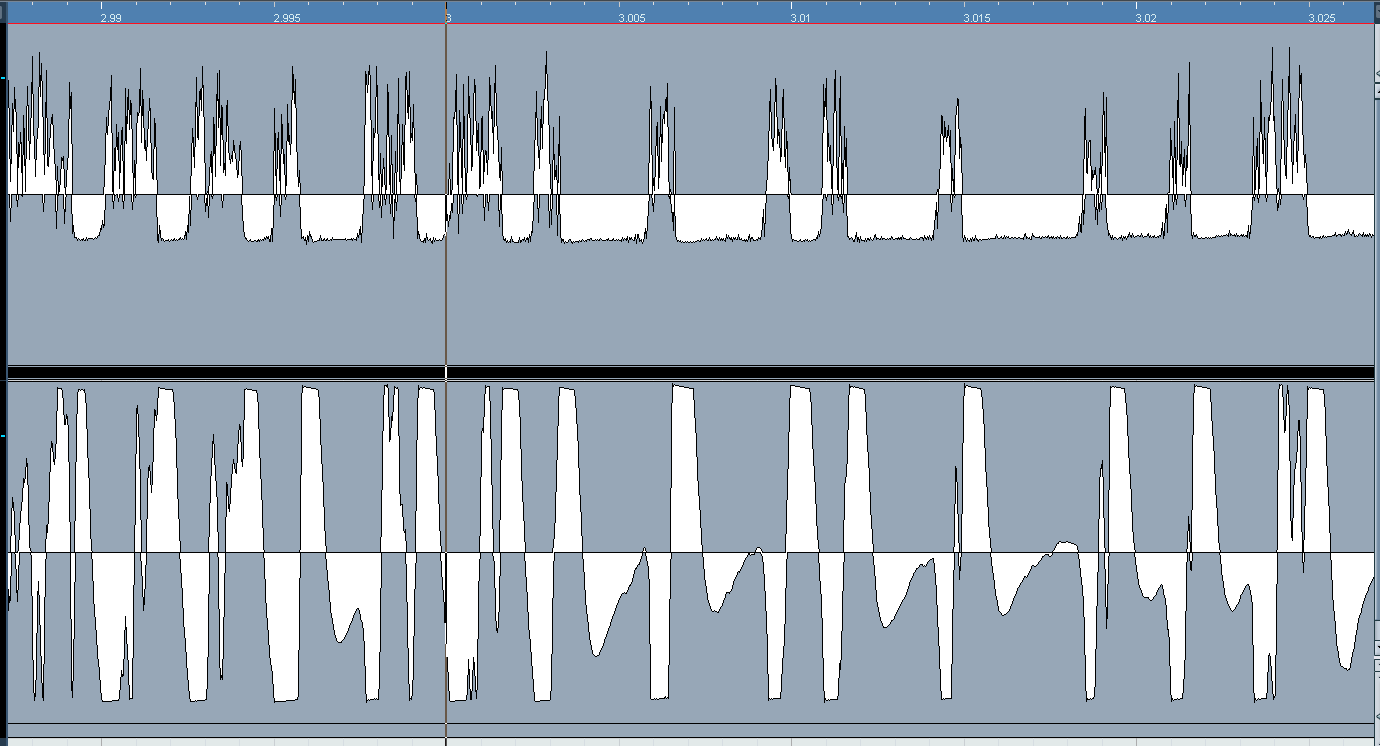1380x746 pixels.
Task: Click the white playhead notch on the channel divider
Action: [446, 372]
